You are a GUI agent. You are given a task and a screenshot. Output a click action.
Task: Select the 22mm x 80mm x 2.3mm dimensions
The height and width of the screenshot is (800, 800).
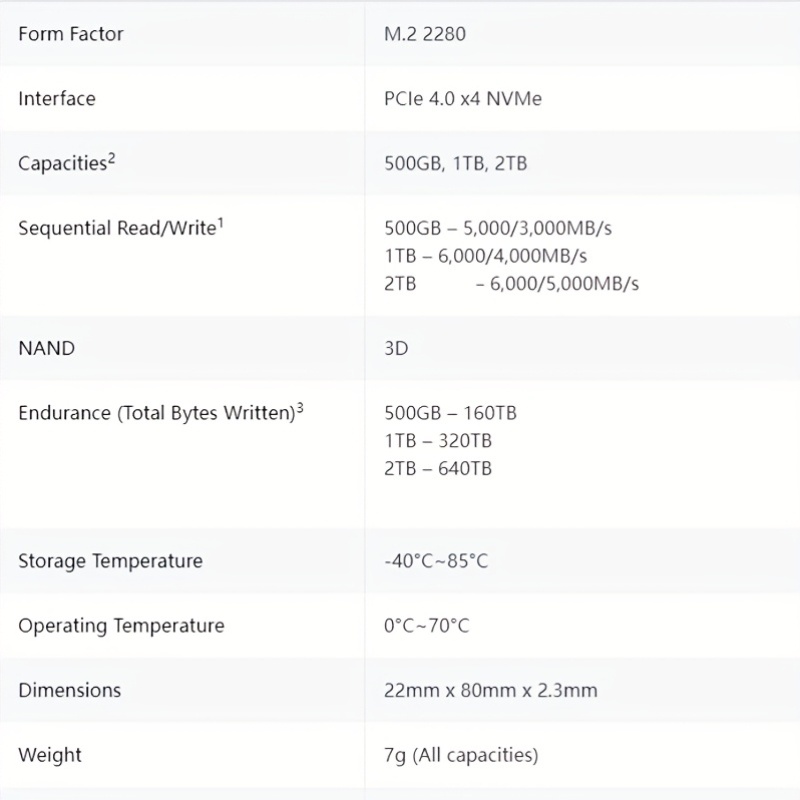click(x=491, y=690)
